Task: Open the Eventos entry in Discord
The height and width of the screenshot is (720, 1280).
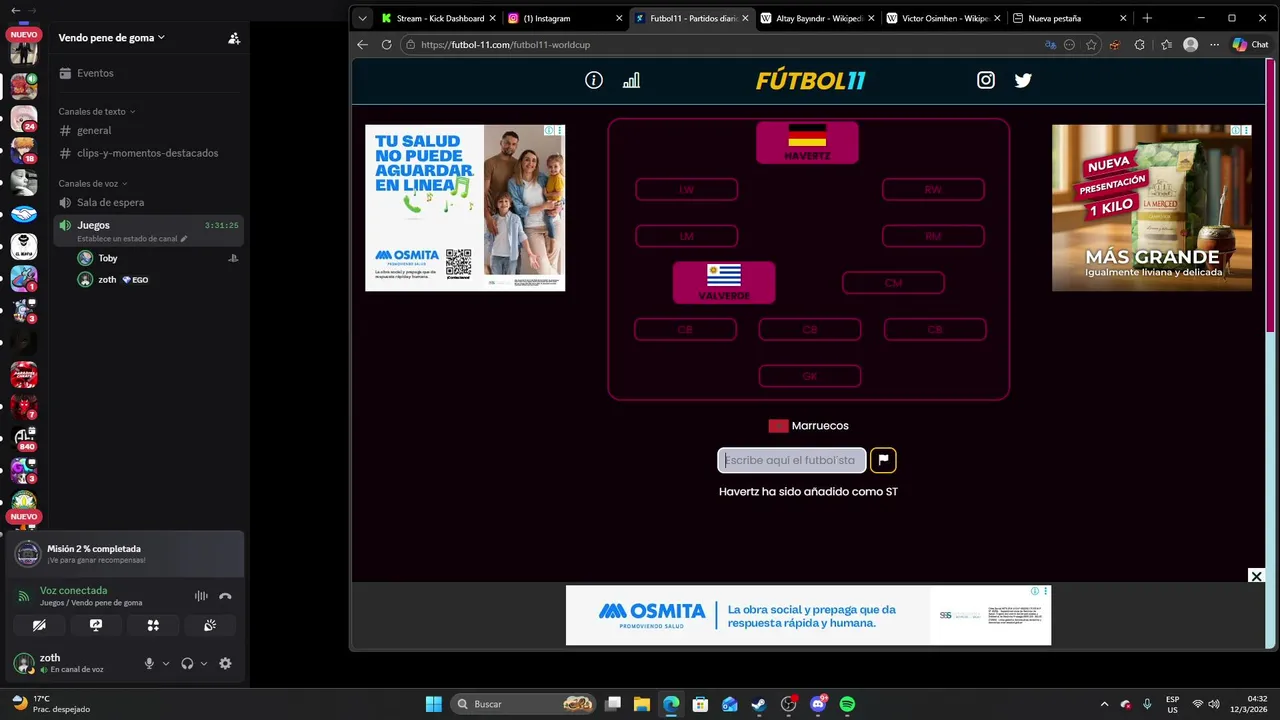Action: coord(149,73)
